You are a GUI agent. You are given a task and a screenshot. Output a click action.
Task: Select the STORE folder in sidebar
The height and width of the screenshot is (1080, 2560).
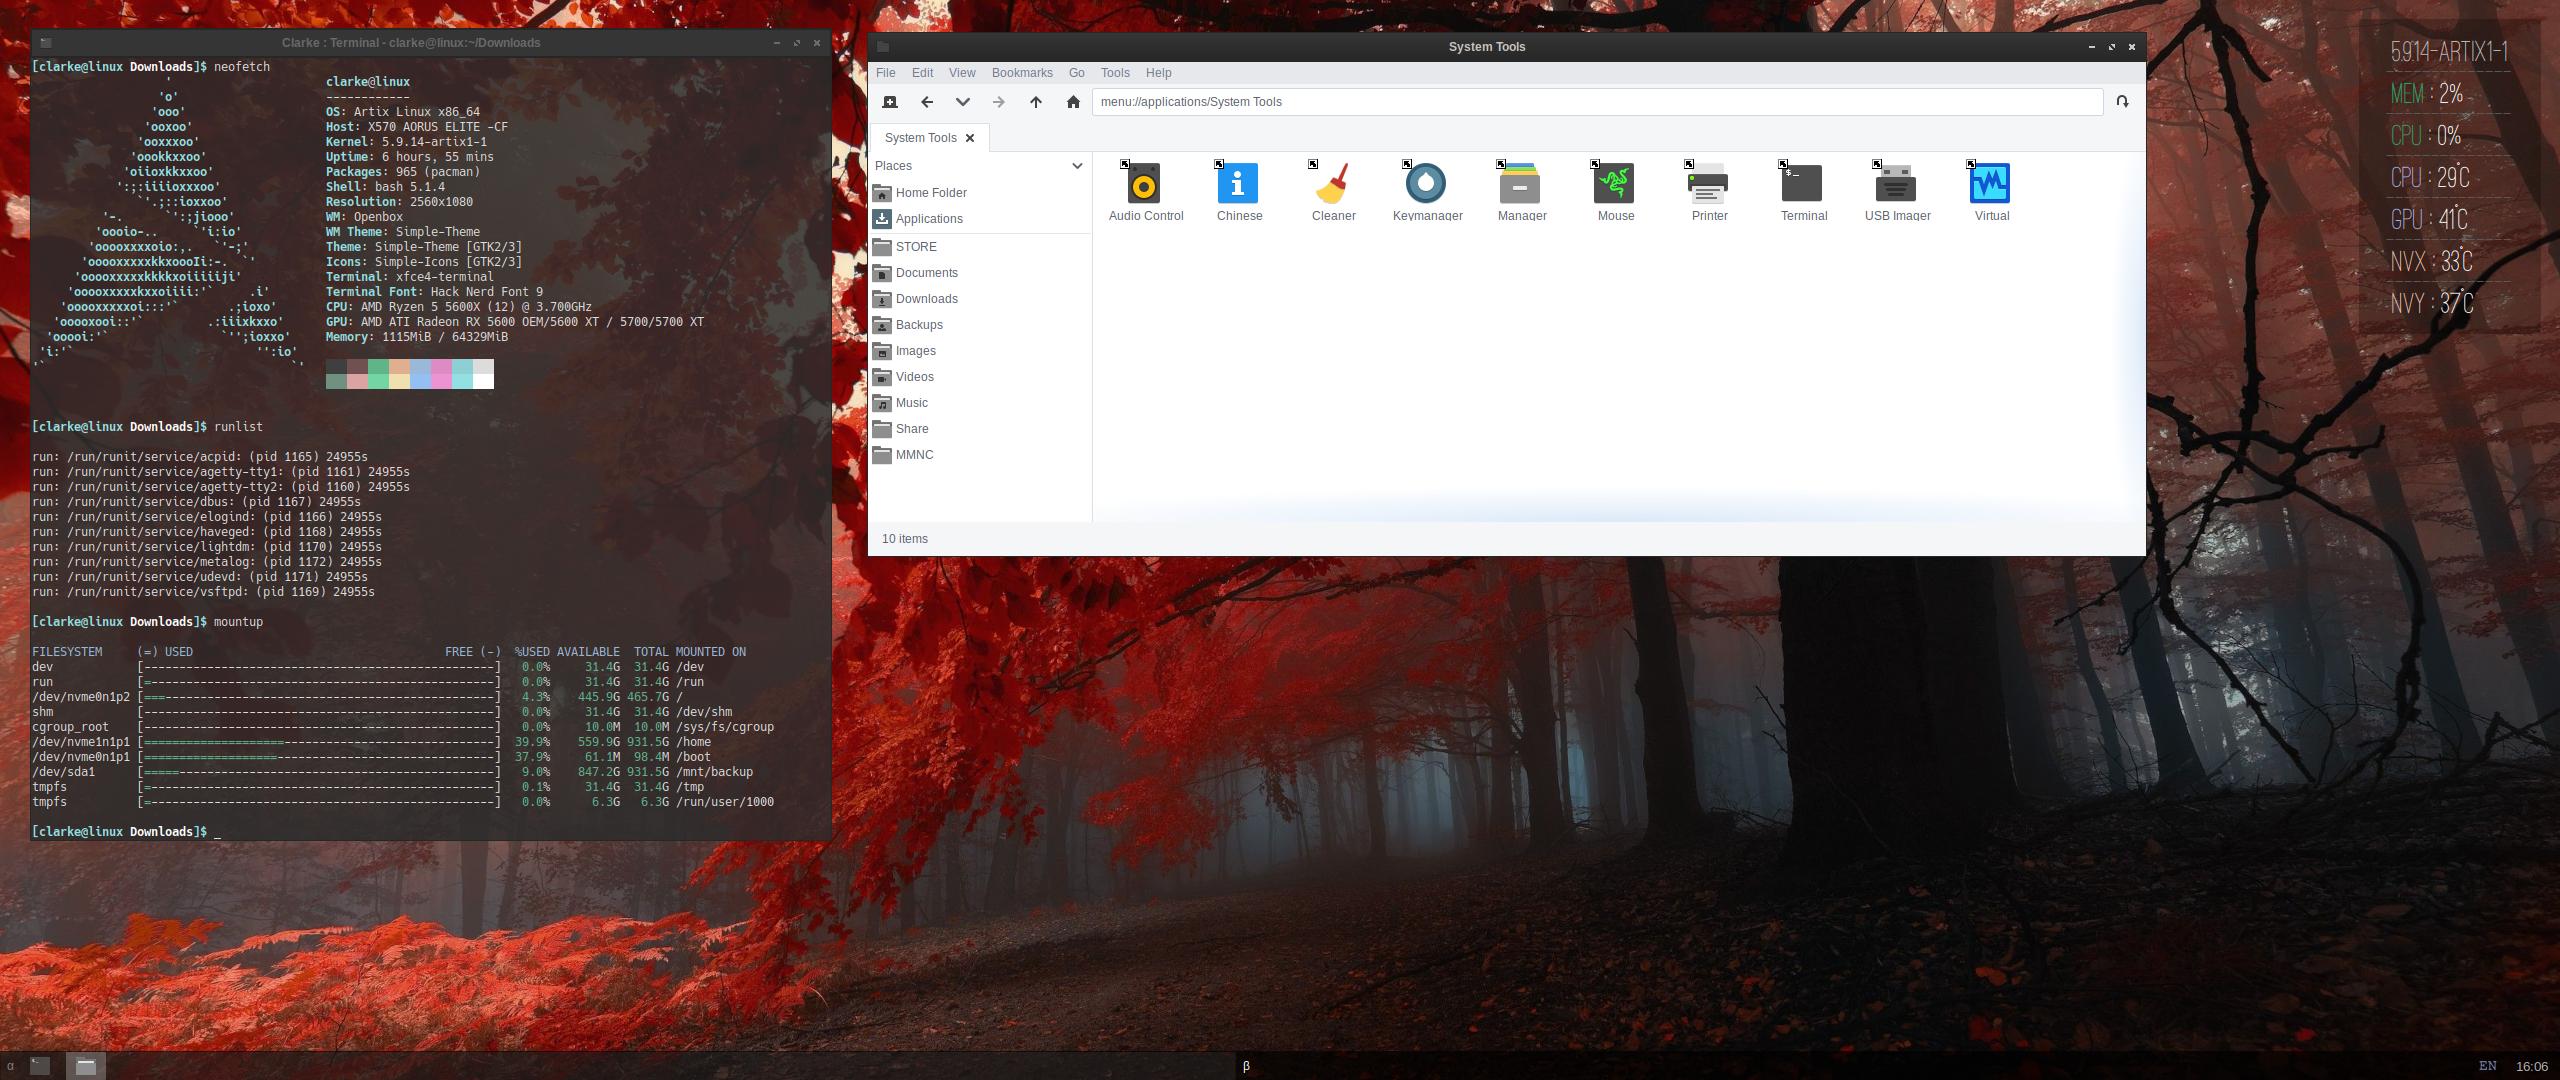click(x=915, y=247)
